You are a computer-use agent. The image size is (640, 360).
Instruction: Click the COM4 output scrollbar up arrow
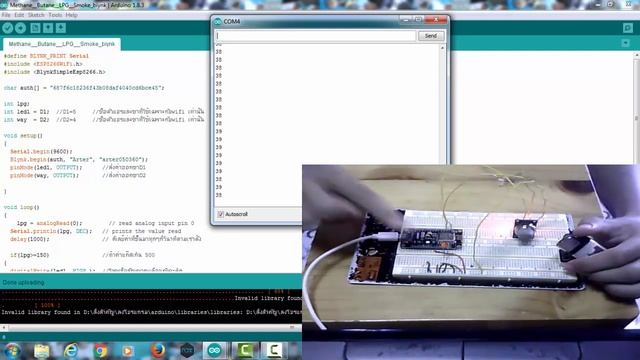442,48
